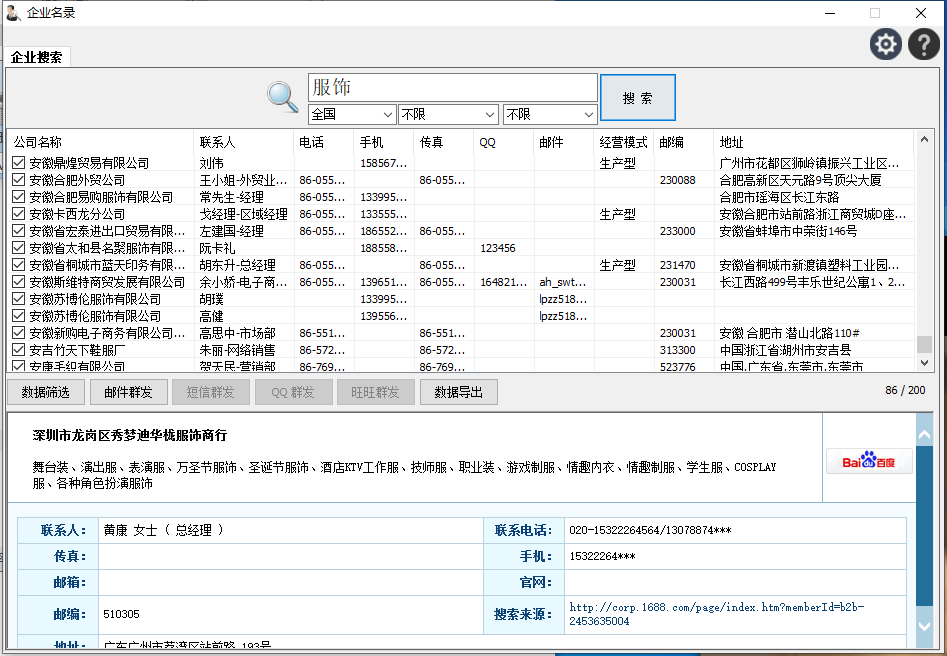The image size is (947, 656).
Task: Click the magnifying glass search icon
Action: coord(283,97)
